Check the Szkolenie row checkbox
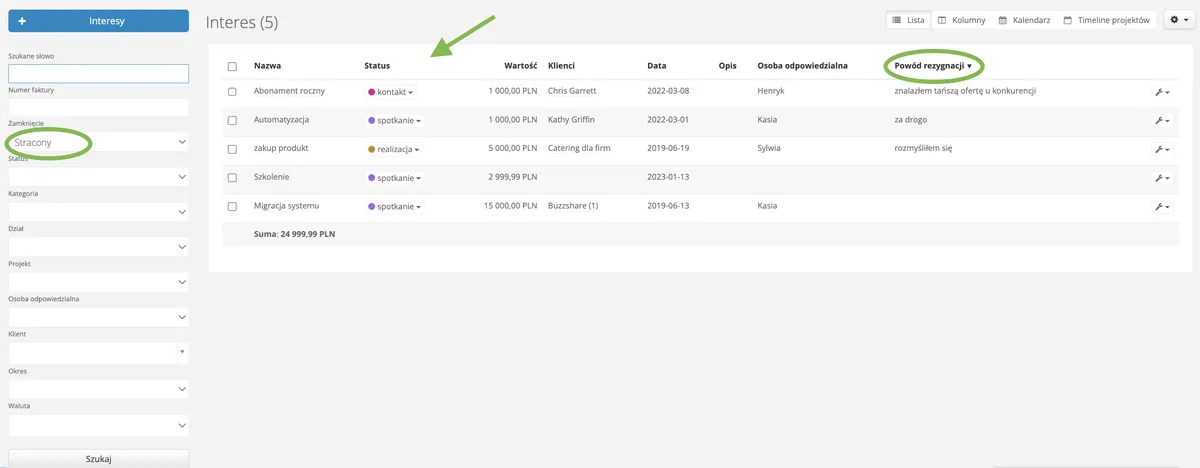The height and width of the screenshot is (468, 1200). pos(232,177)
